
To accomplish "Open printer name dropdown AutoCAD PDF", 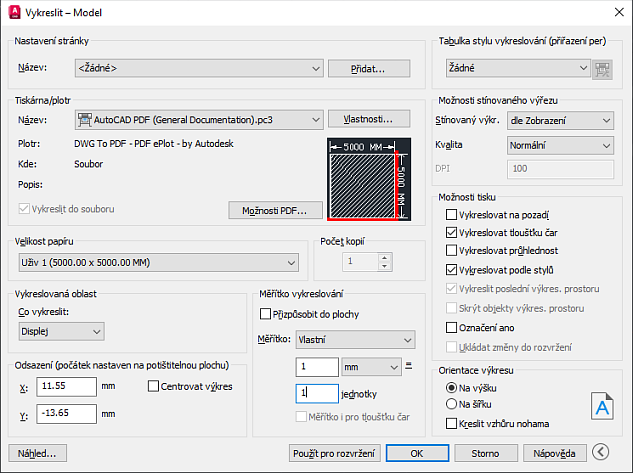I will coord(199,120).
